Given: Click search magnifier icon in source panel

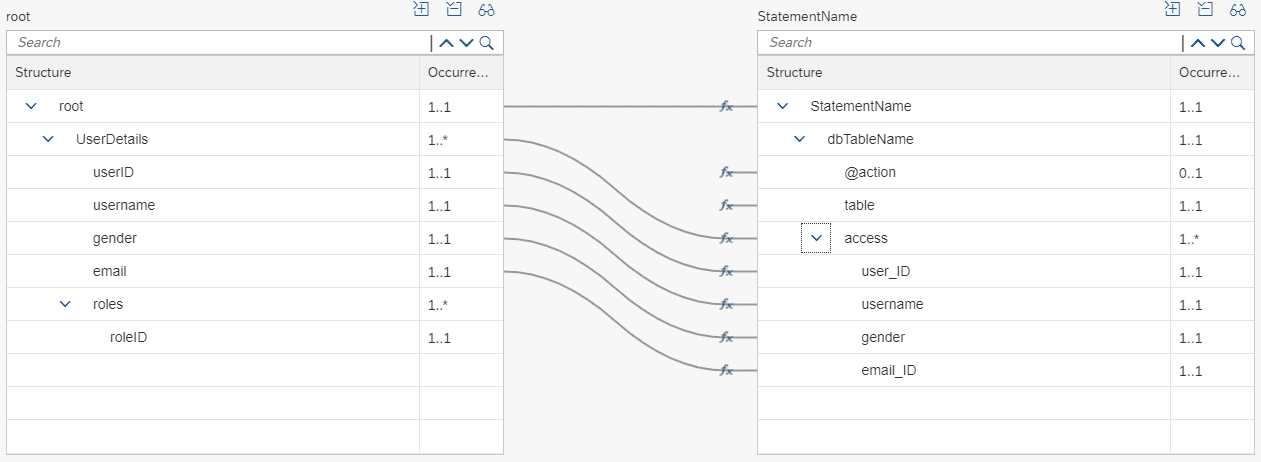Looking at the screenshot, I should [486, 43].
